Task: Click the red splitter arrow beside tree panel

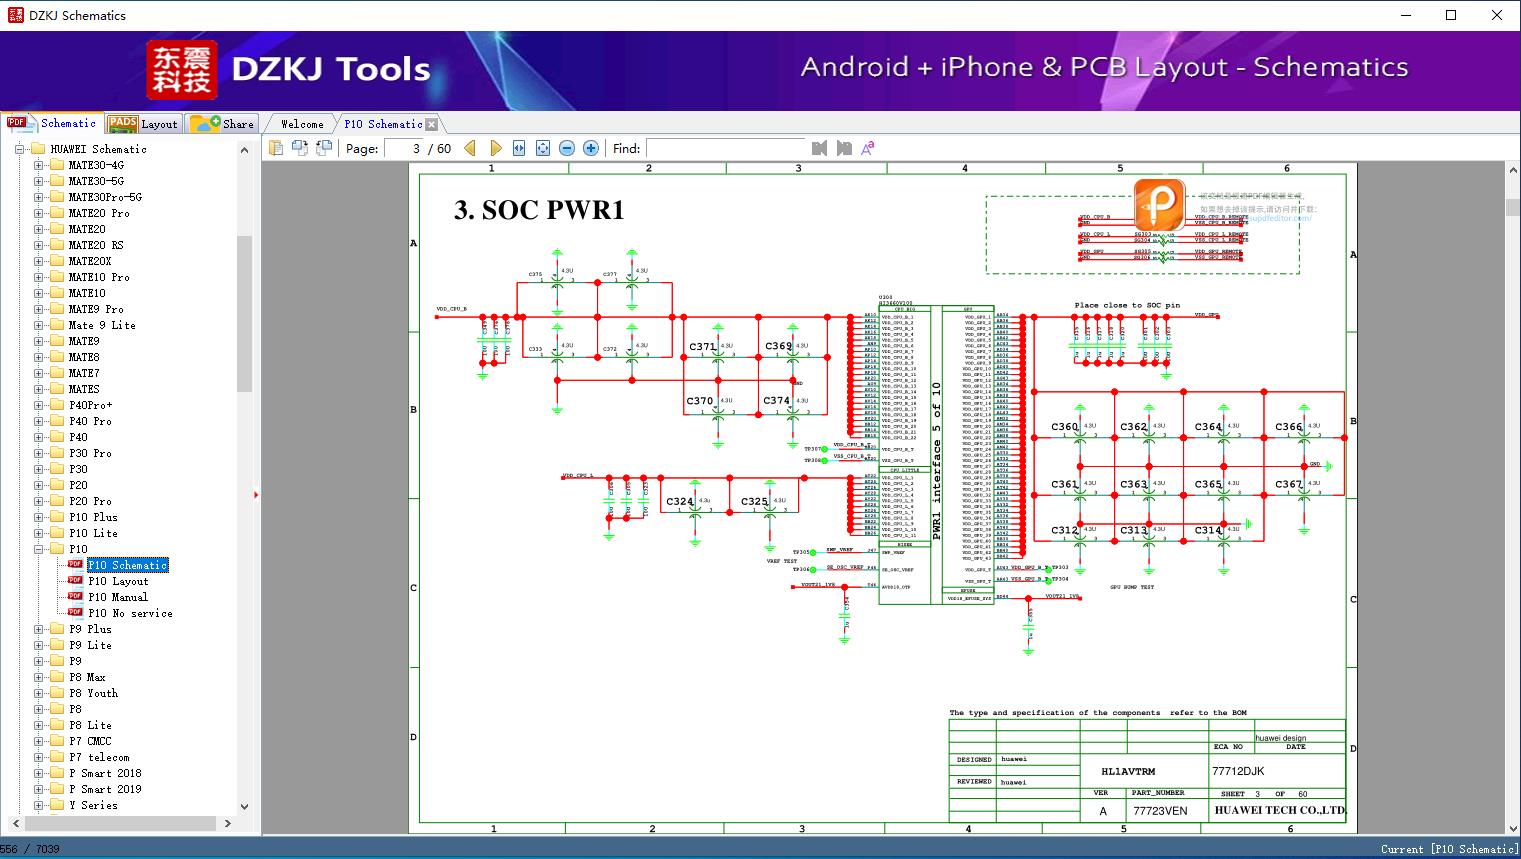Action: (256, 495)
